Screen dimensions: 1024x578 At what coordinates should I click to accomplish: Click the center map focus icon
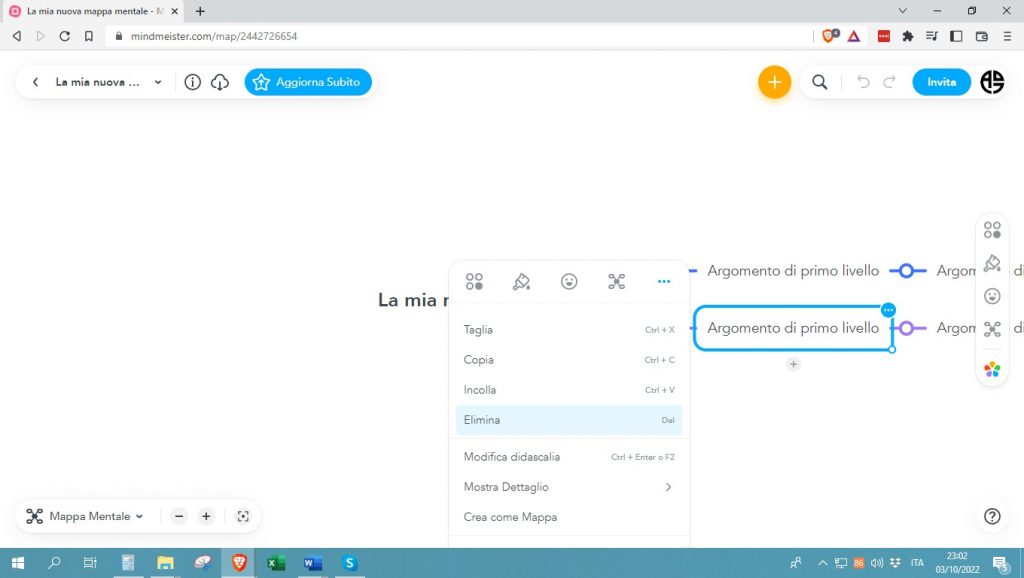tap(243, 516)
